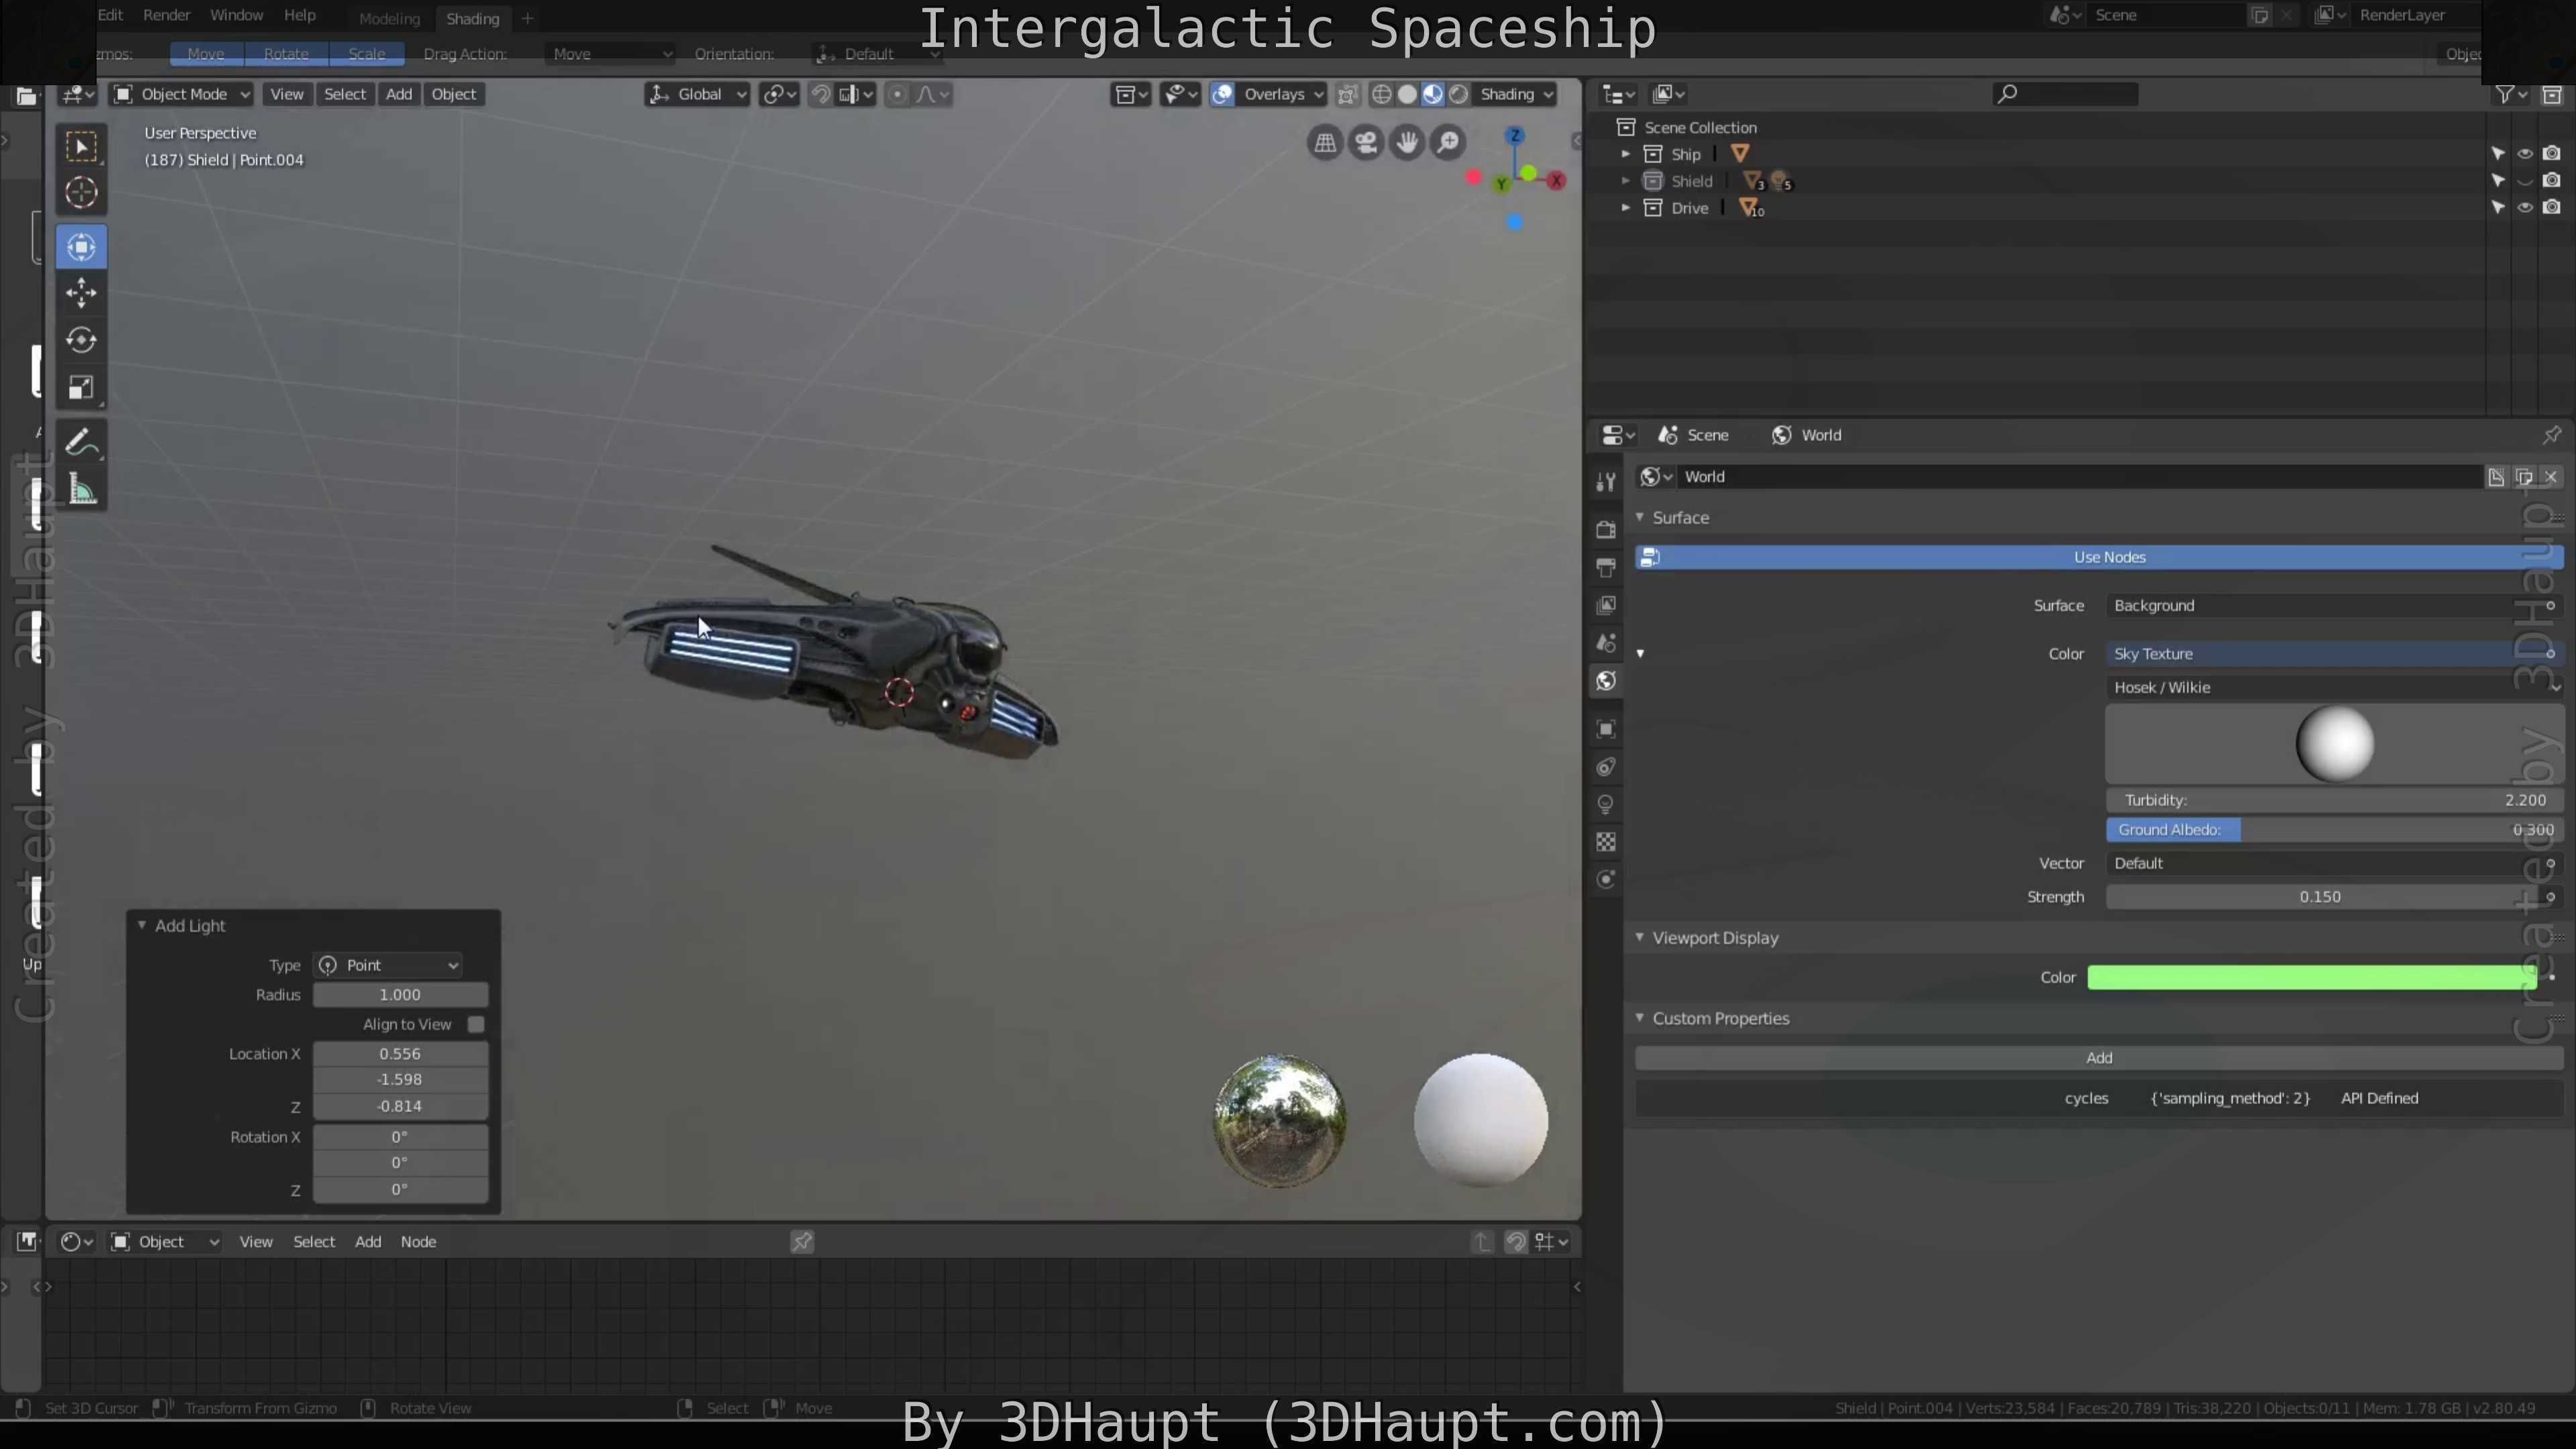Viewport: 2576px width, 1449px height.
Task: Open the light Type dropdown set to Point
Action: 389,965
